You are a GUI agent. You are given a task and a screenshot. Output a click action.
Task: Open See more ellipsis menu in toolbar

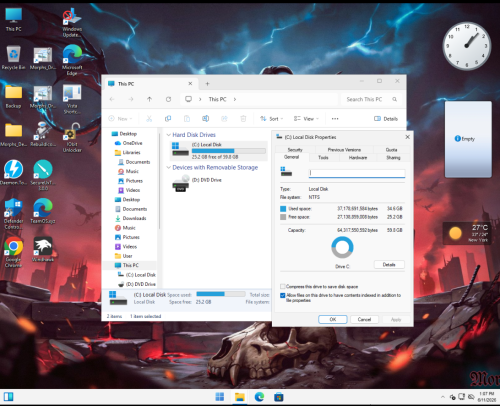(x=335, y=119)
